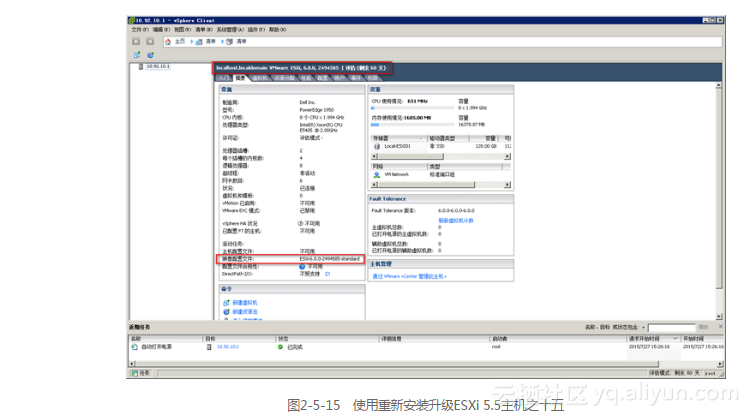Screen dimensions: 750x416
Task: Click the 新建资源池 command icon
Action: [x=226, y=312]
